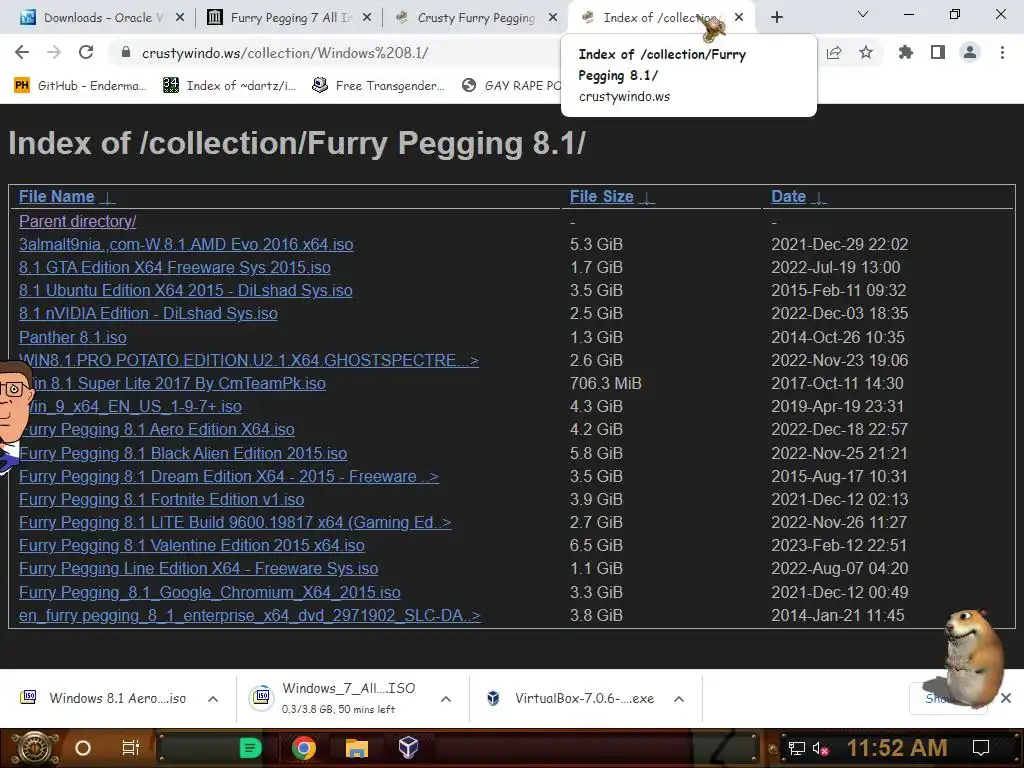Open the Free Transgender bookmark
Viewport: 1024px width, 768px height.
(x=379, y=86)
